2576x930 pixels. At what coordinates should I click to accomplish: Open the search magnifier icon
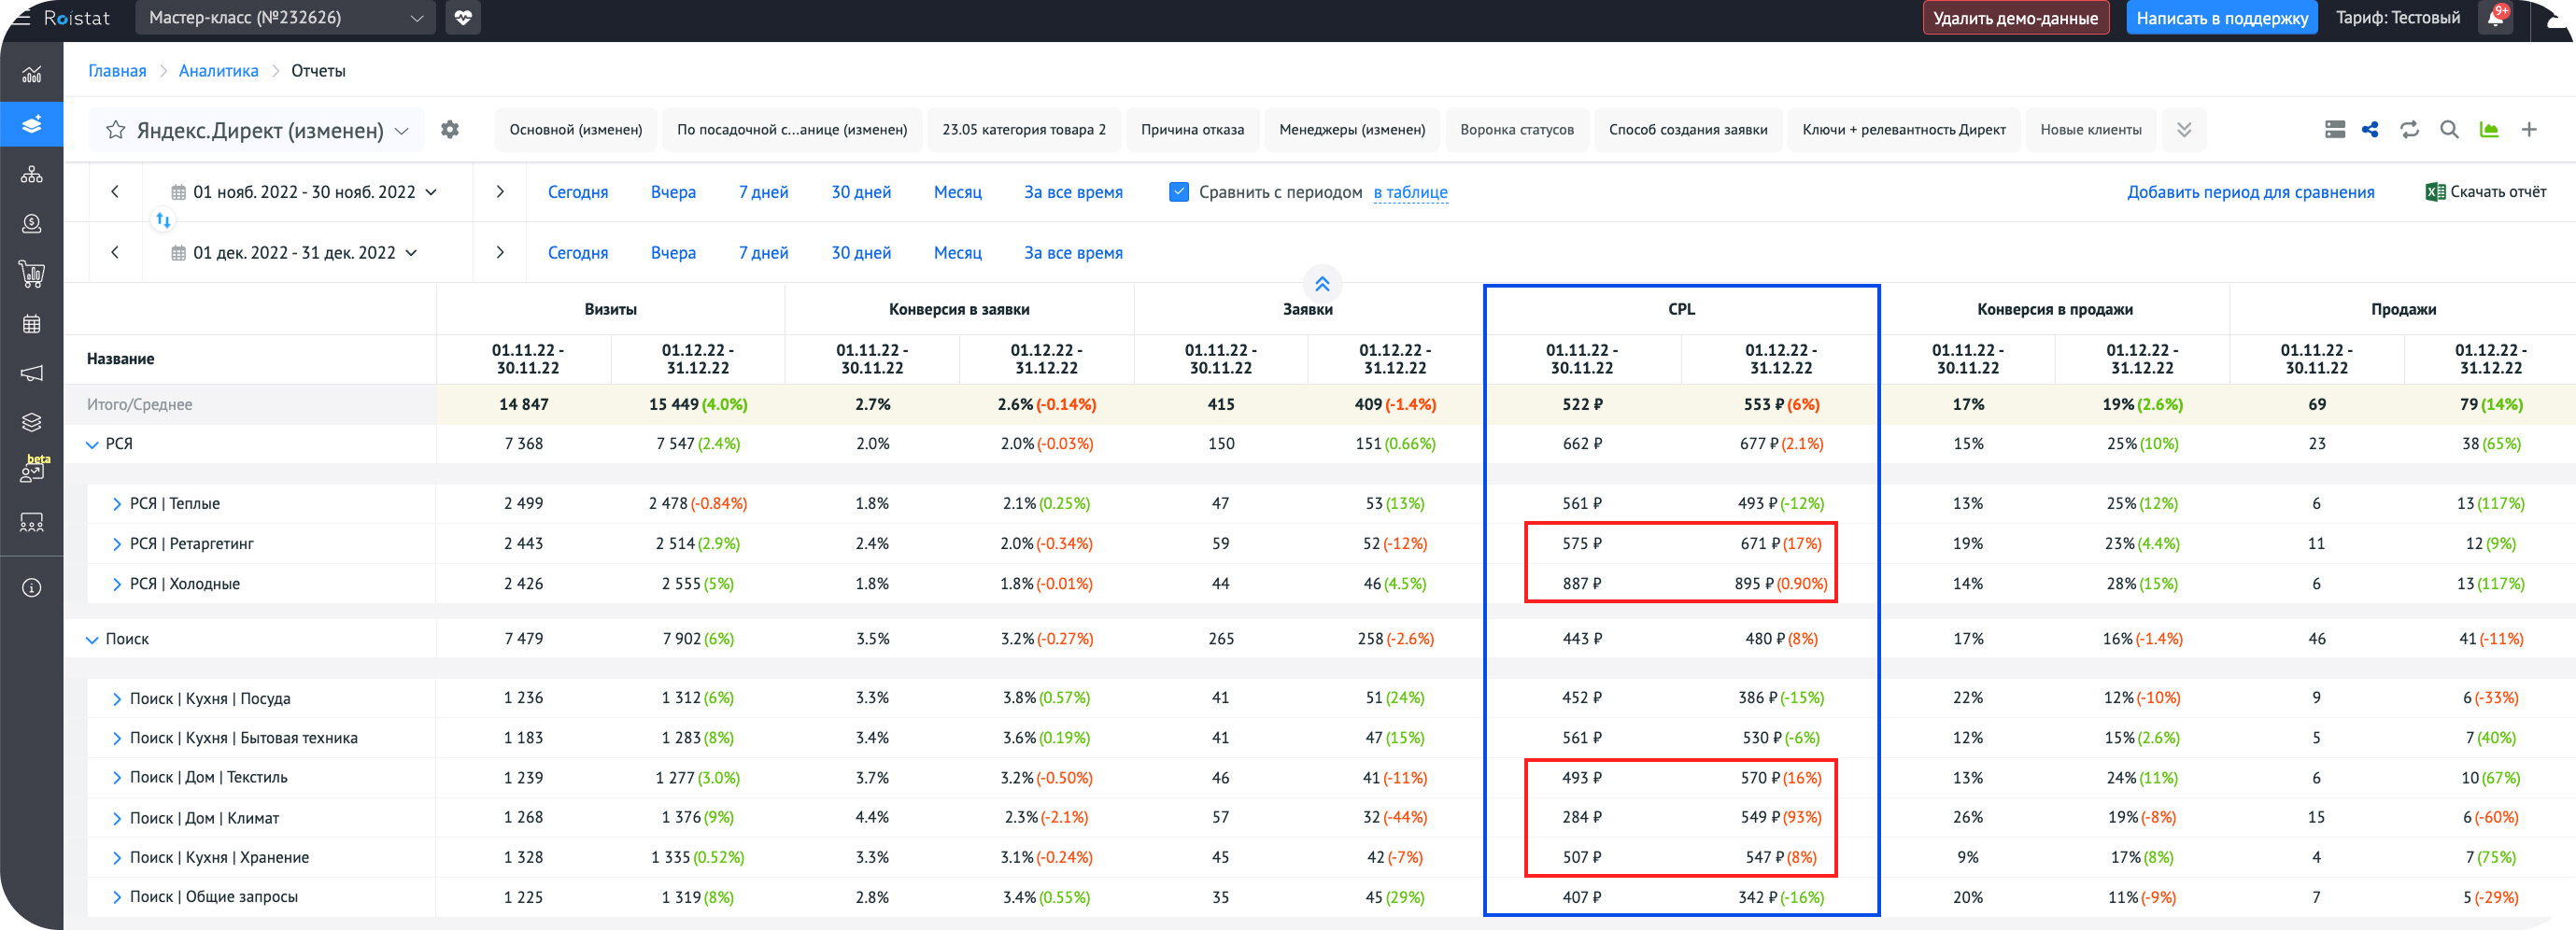[x=2449, y=130]
